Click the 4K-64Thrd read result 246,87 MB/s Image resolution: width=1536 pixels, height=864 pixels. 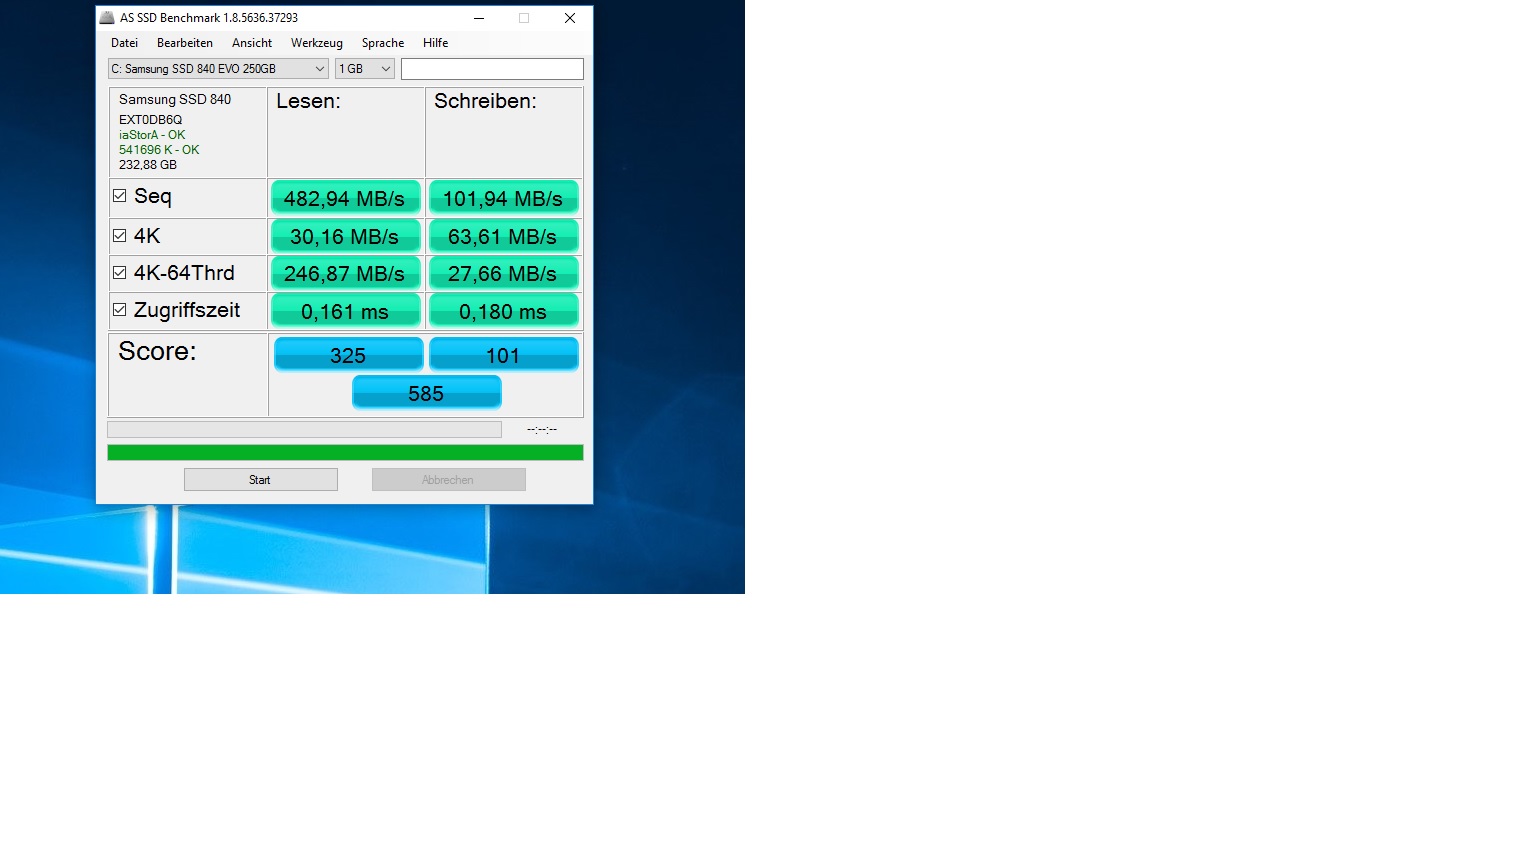coord(345,274)
